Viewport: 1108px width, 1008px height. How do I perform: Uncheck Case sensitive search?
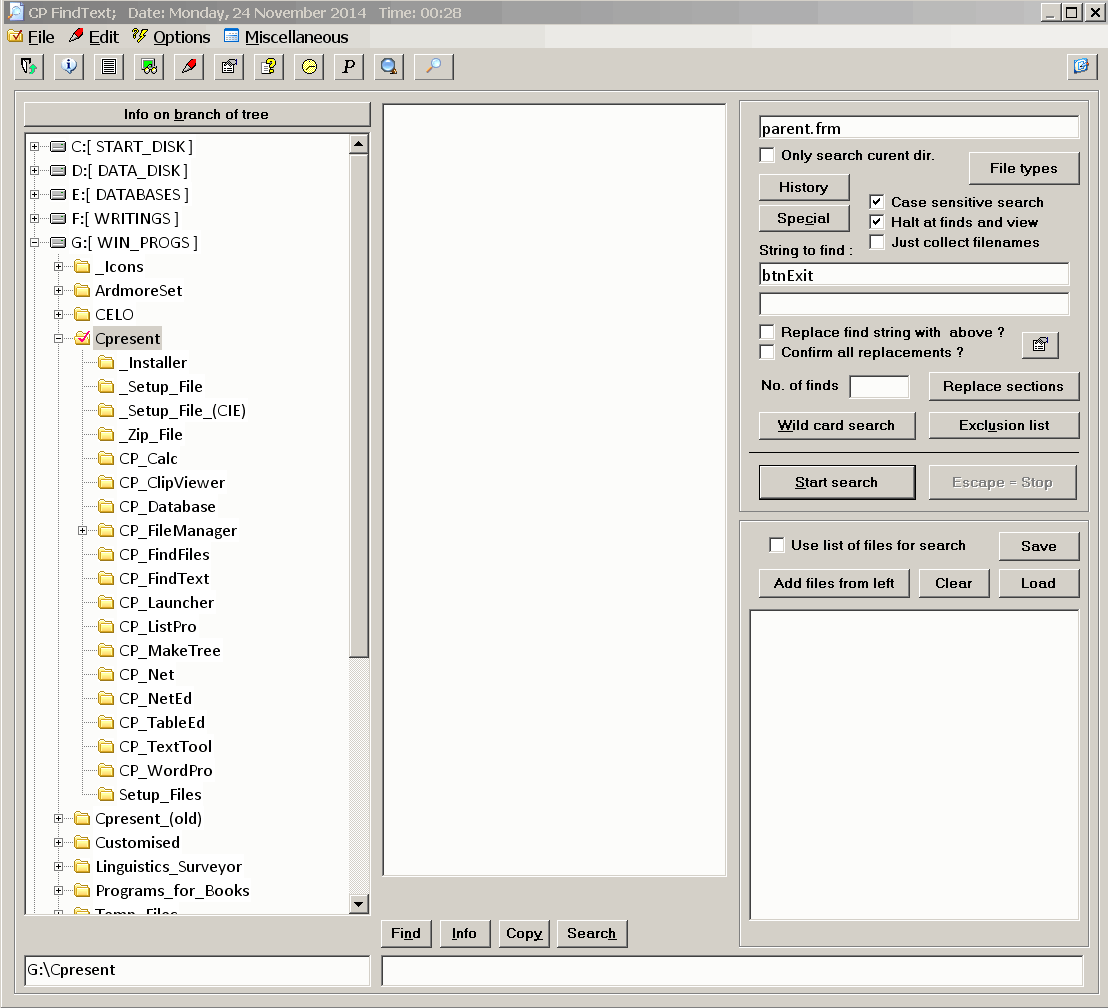tap(877, 202)
